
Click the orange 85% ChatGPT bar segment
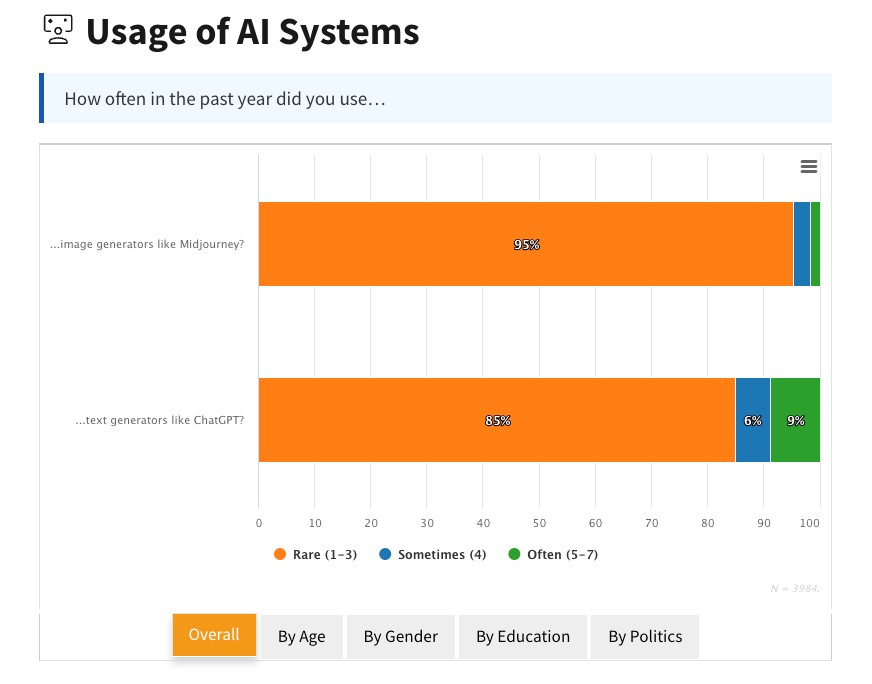pyautogui.click(x=496, y=420)
